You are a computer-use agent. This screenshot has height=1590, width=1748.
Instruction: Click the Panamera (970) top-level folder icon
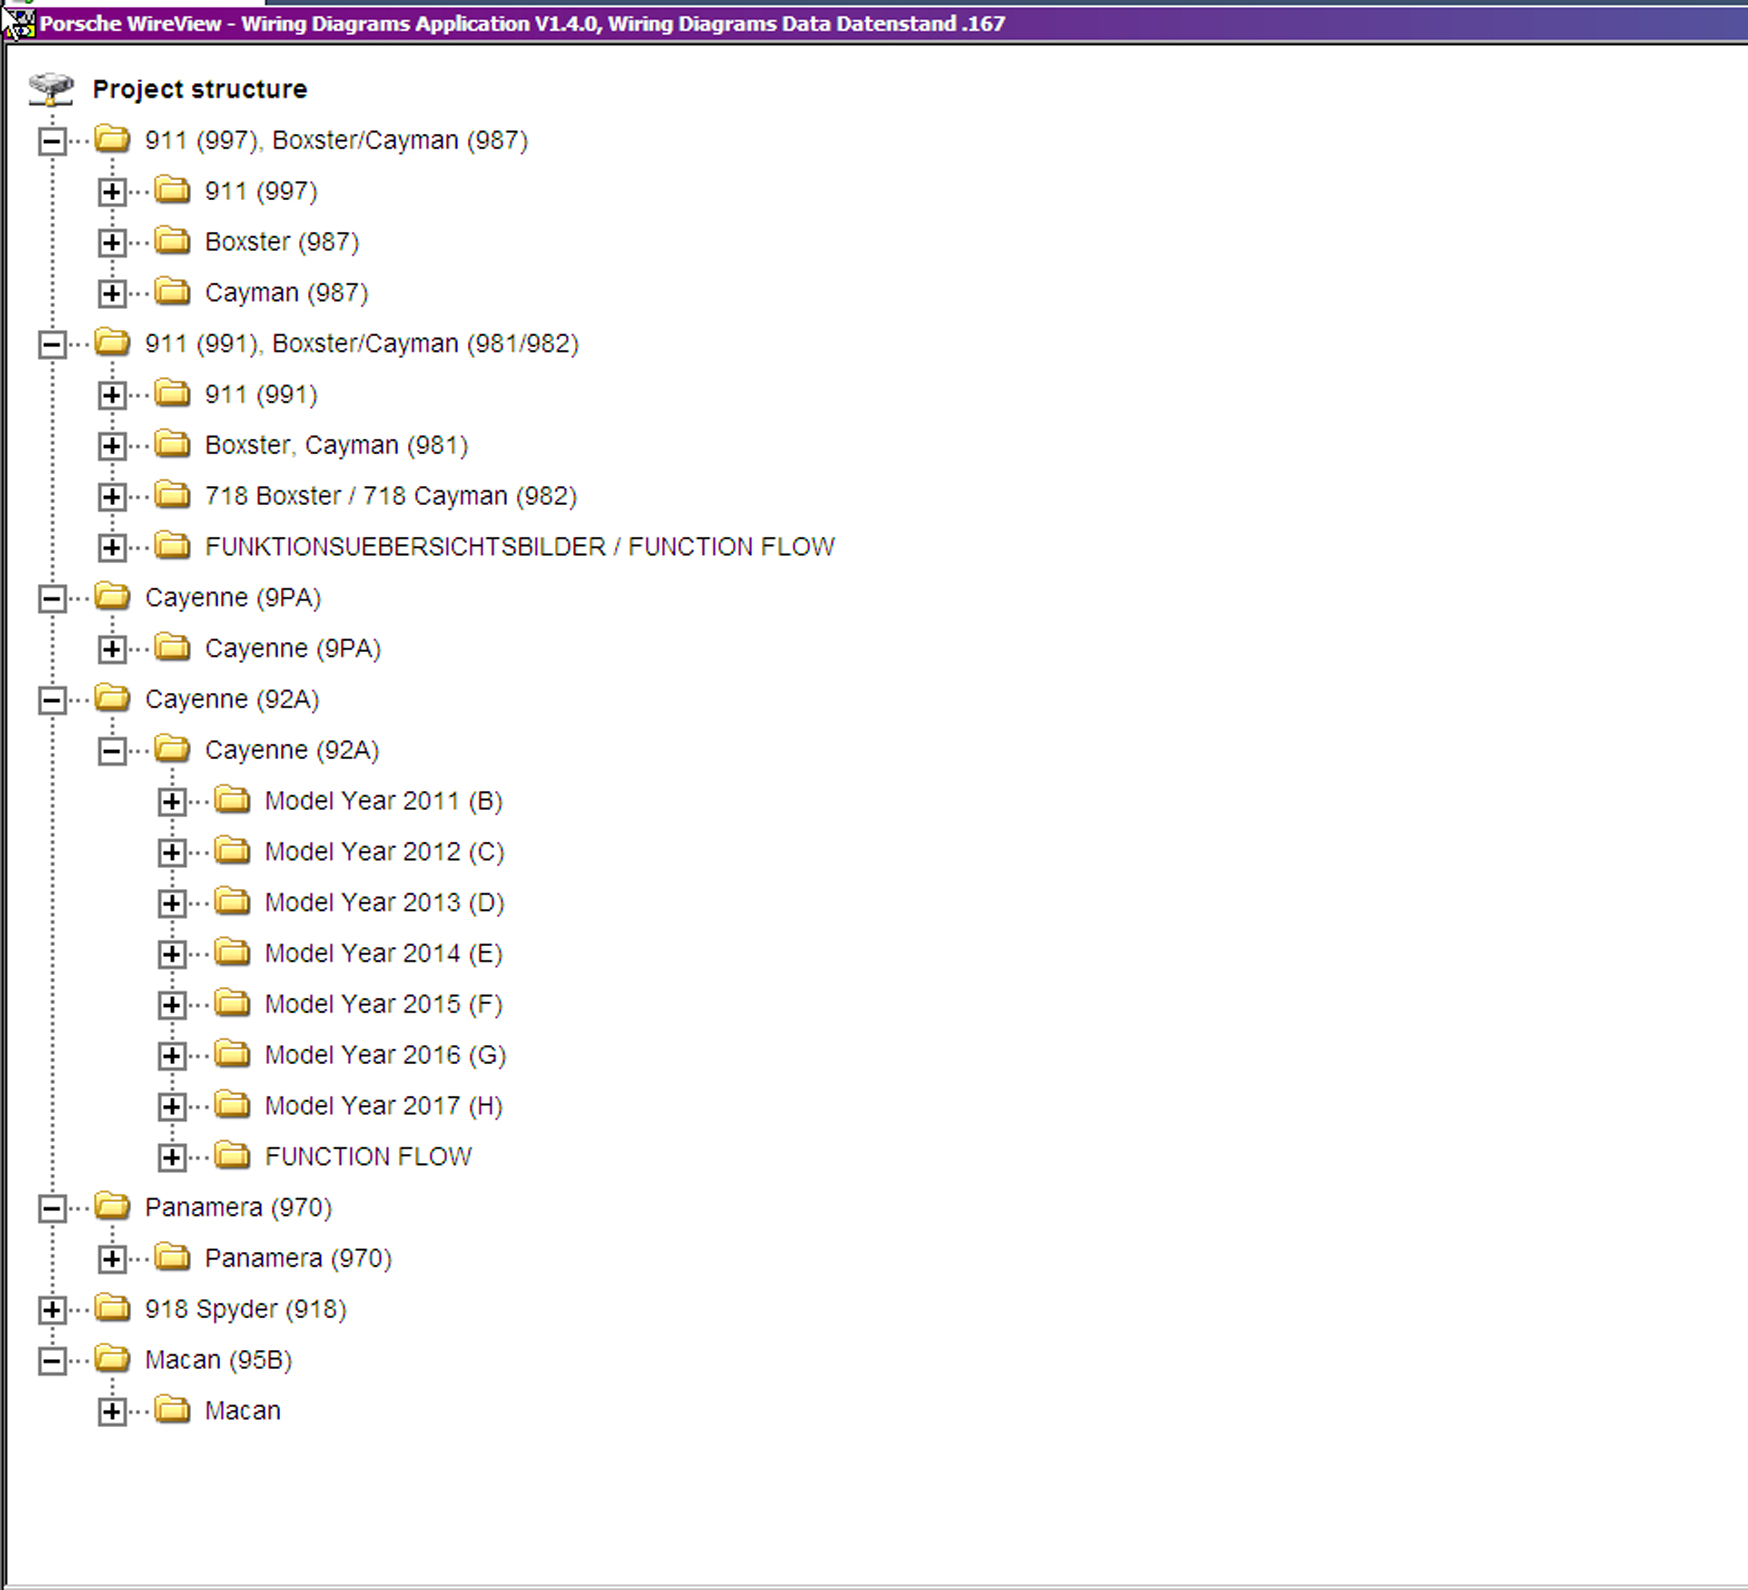[113, 1206]
